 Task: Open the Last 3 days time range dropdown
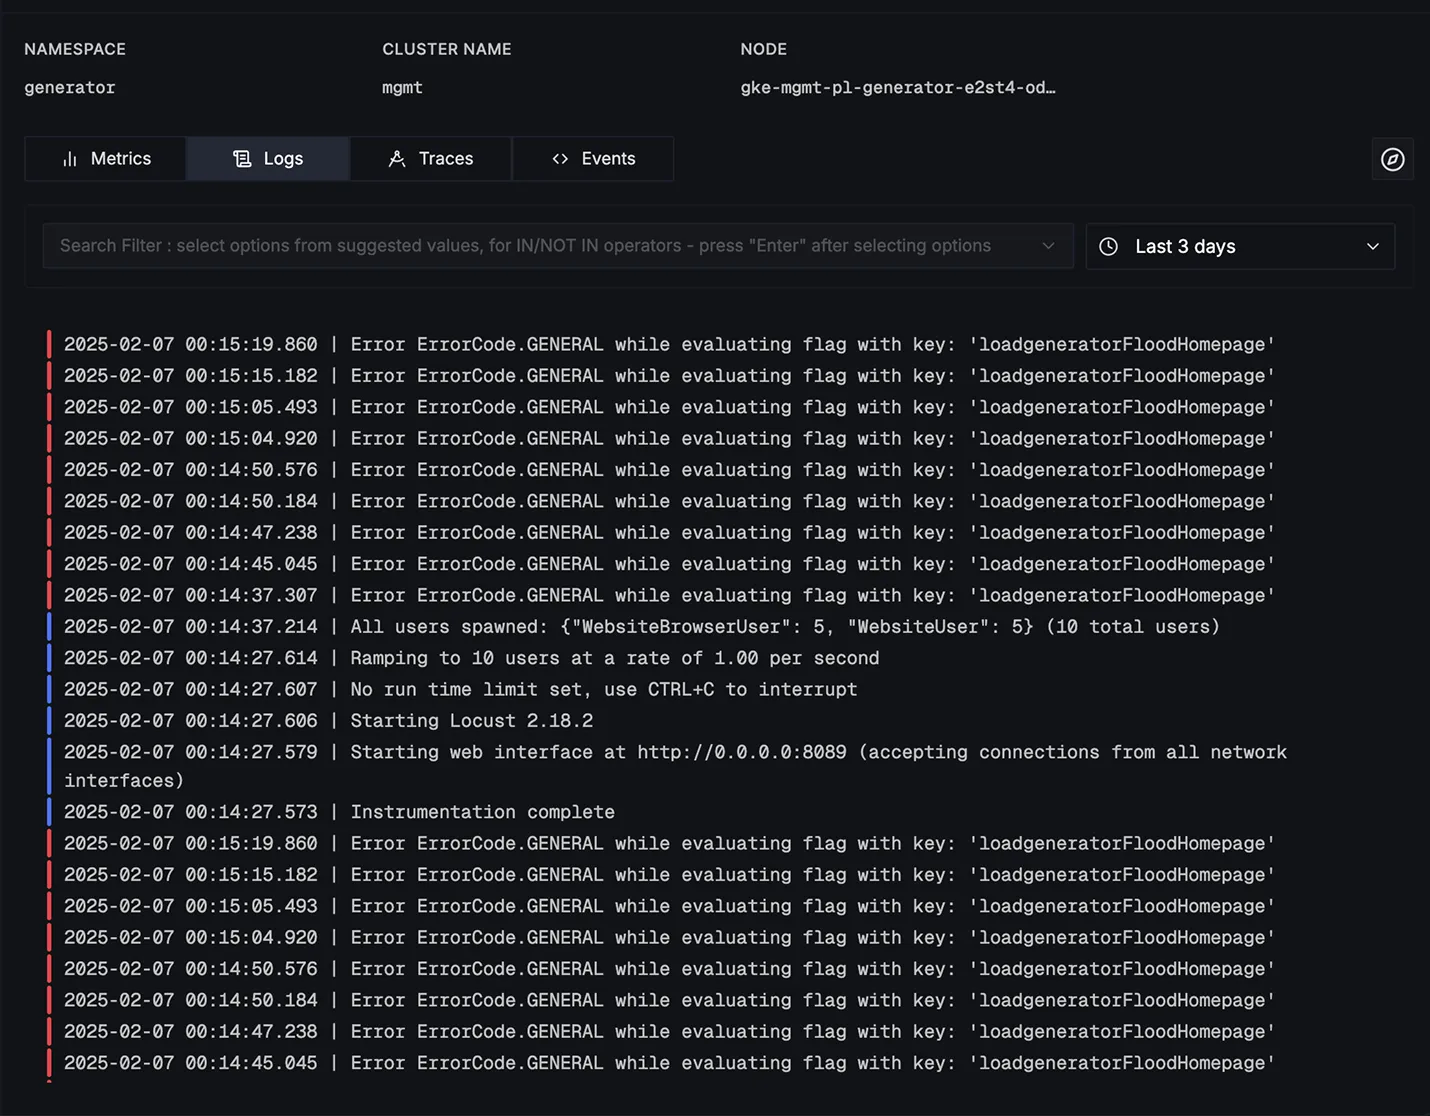[1240, 246]
